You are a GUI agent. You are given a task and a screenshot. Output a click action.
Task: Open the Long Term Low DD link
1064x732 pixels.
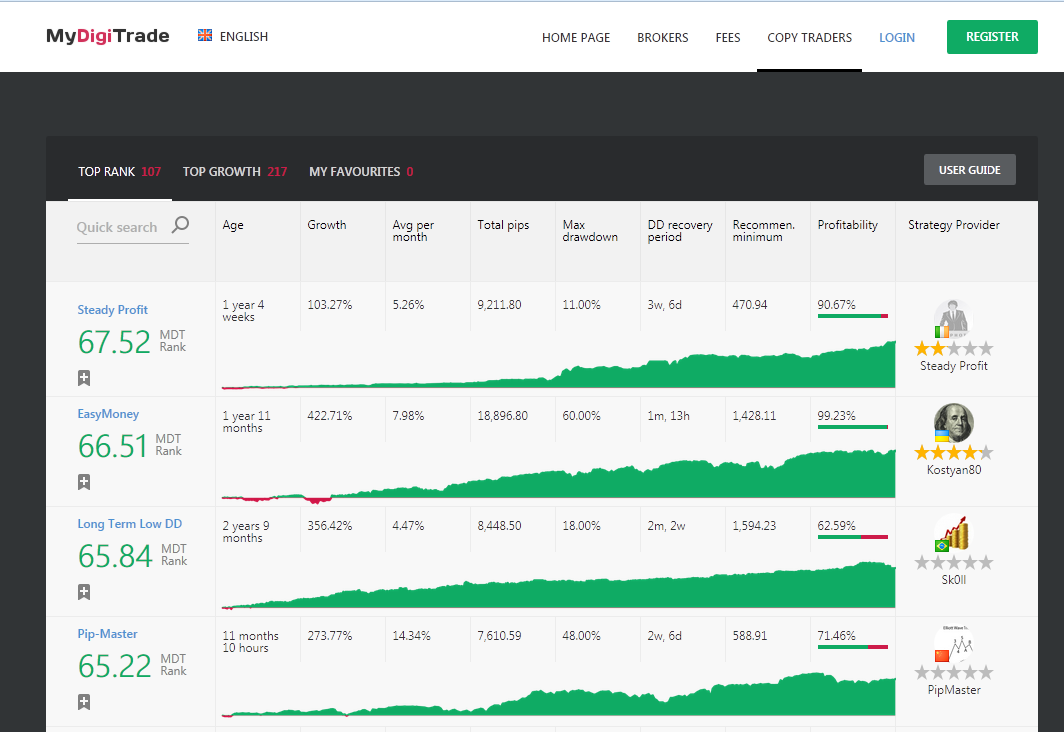(x=130, y=524)
